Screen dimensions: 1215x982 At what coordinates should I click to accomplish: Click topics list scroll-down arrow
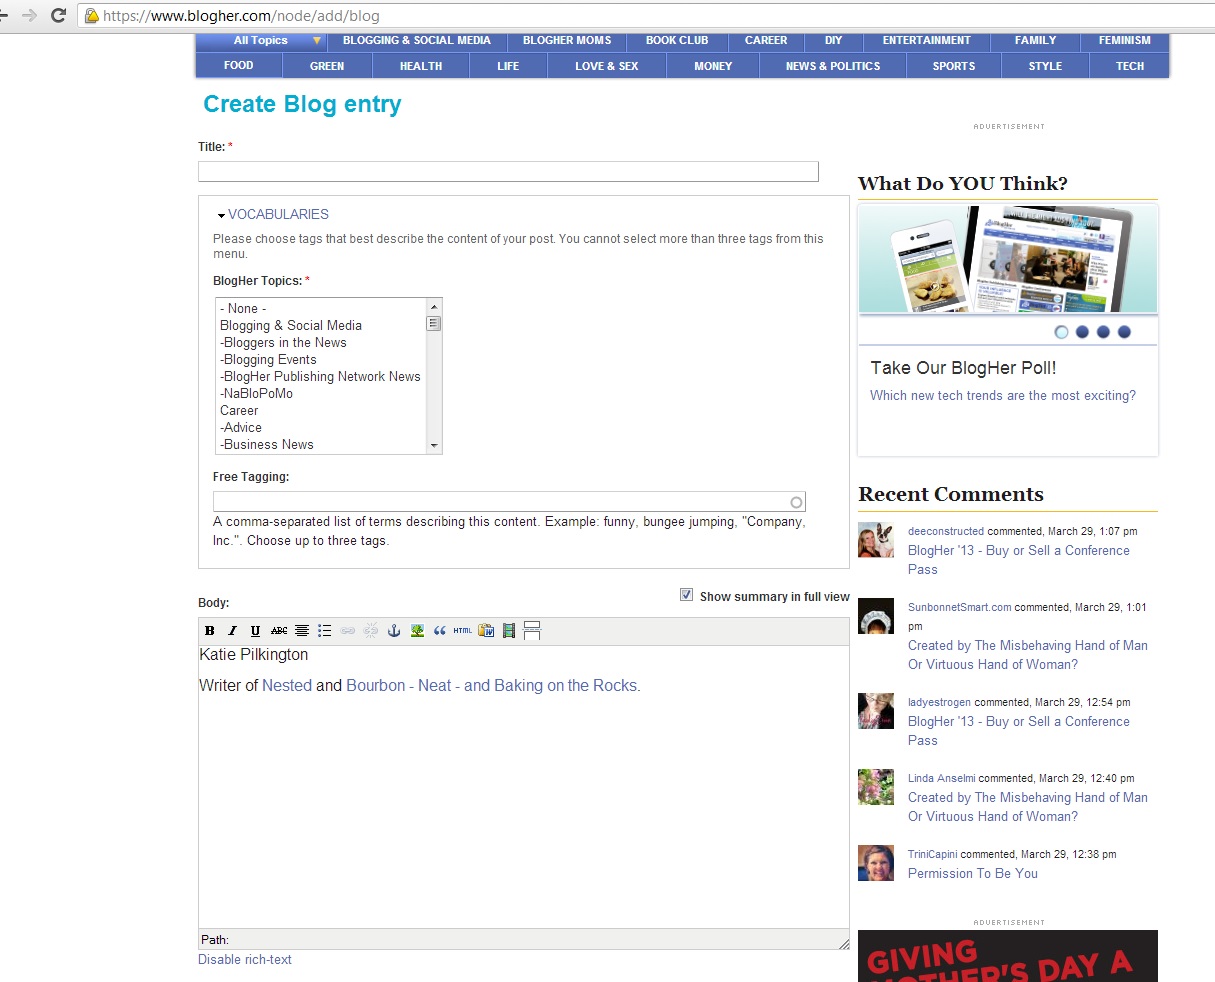click(x=434, y=445)
